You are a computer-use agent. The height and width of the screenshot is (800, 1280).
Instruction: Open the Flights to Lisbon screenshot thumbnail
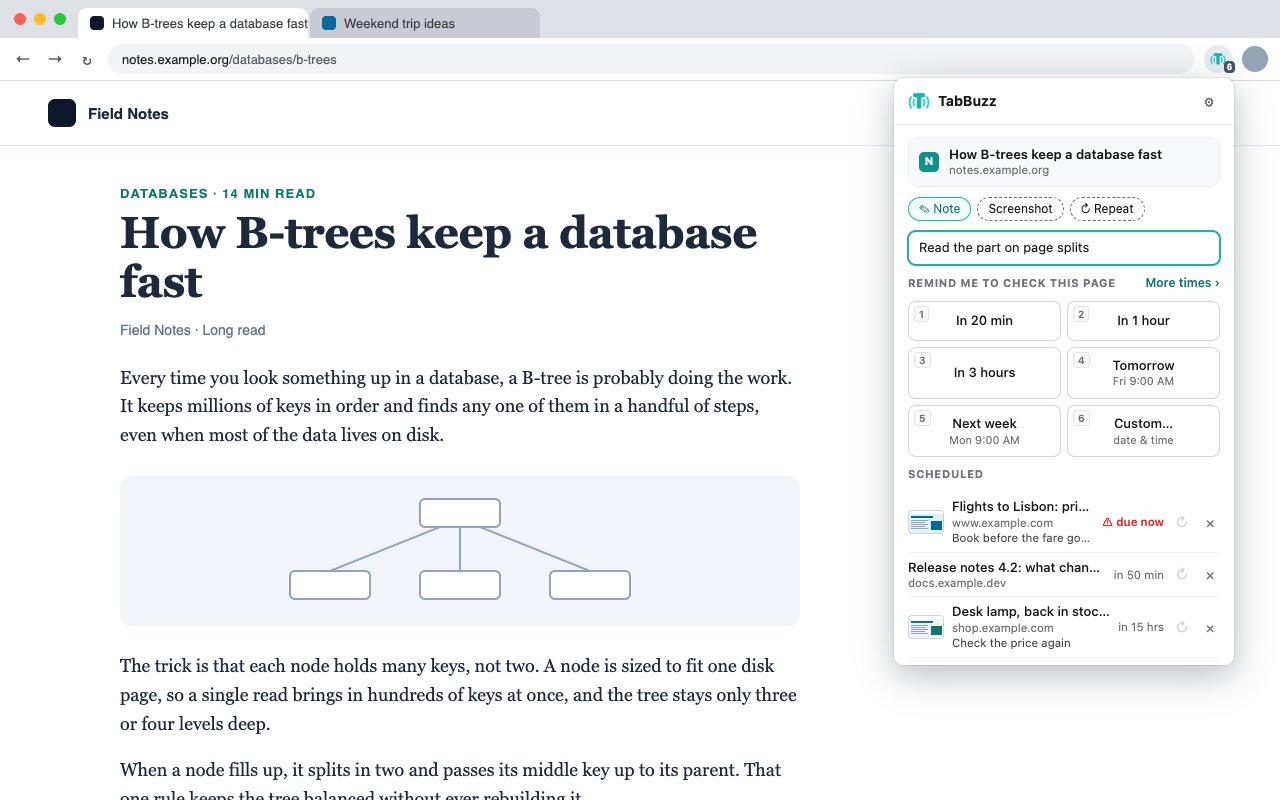point(926,522)
